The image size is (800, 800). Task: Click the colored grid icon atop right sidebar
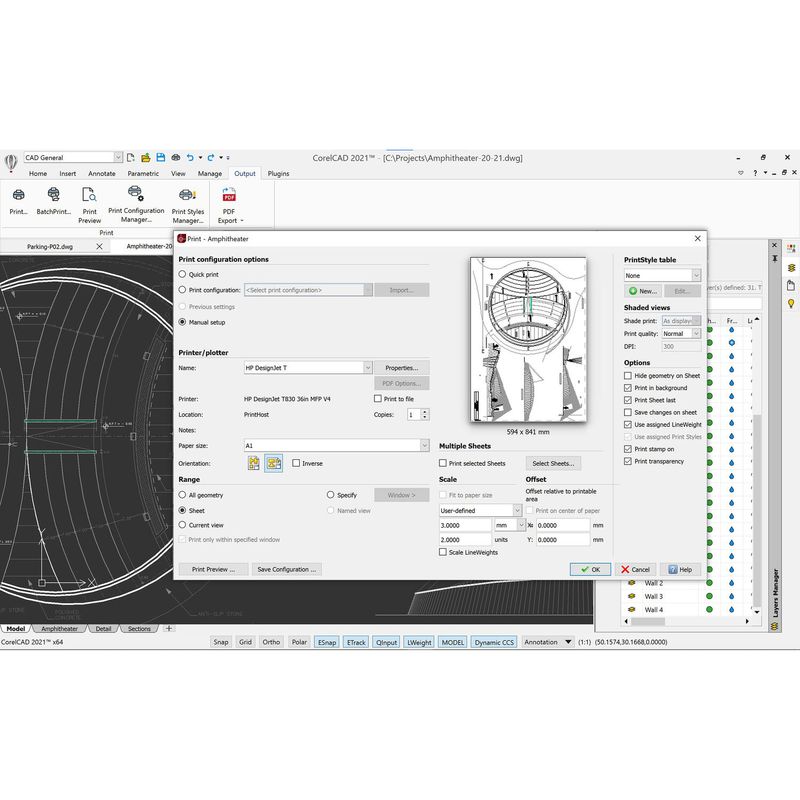791,249
